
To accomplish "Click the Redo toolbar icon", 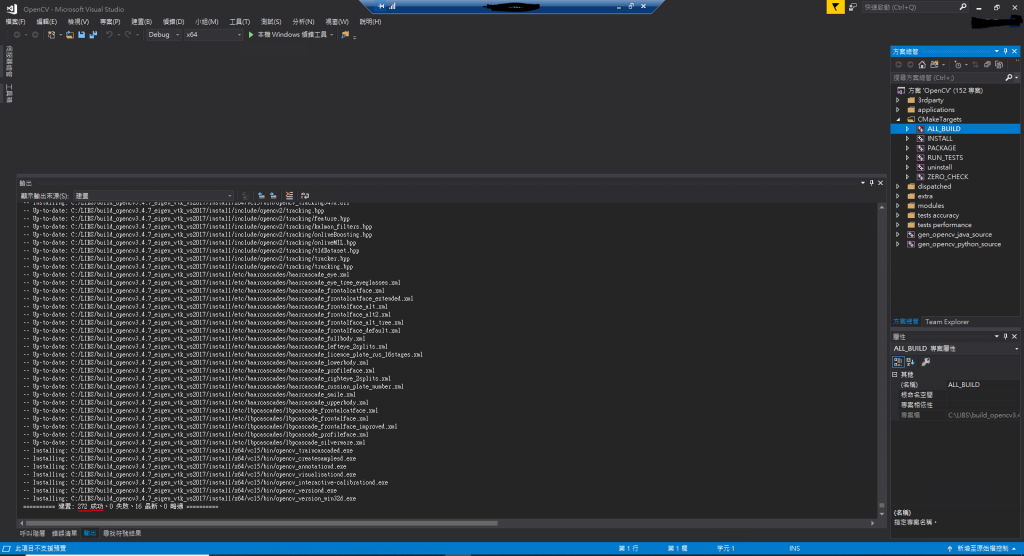I will click(128, 35).
